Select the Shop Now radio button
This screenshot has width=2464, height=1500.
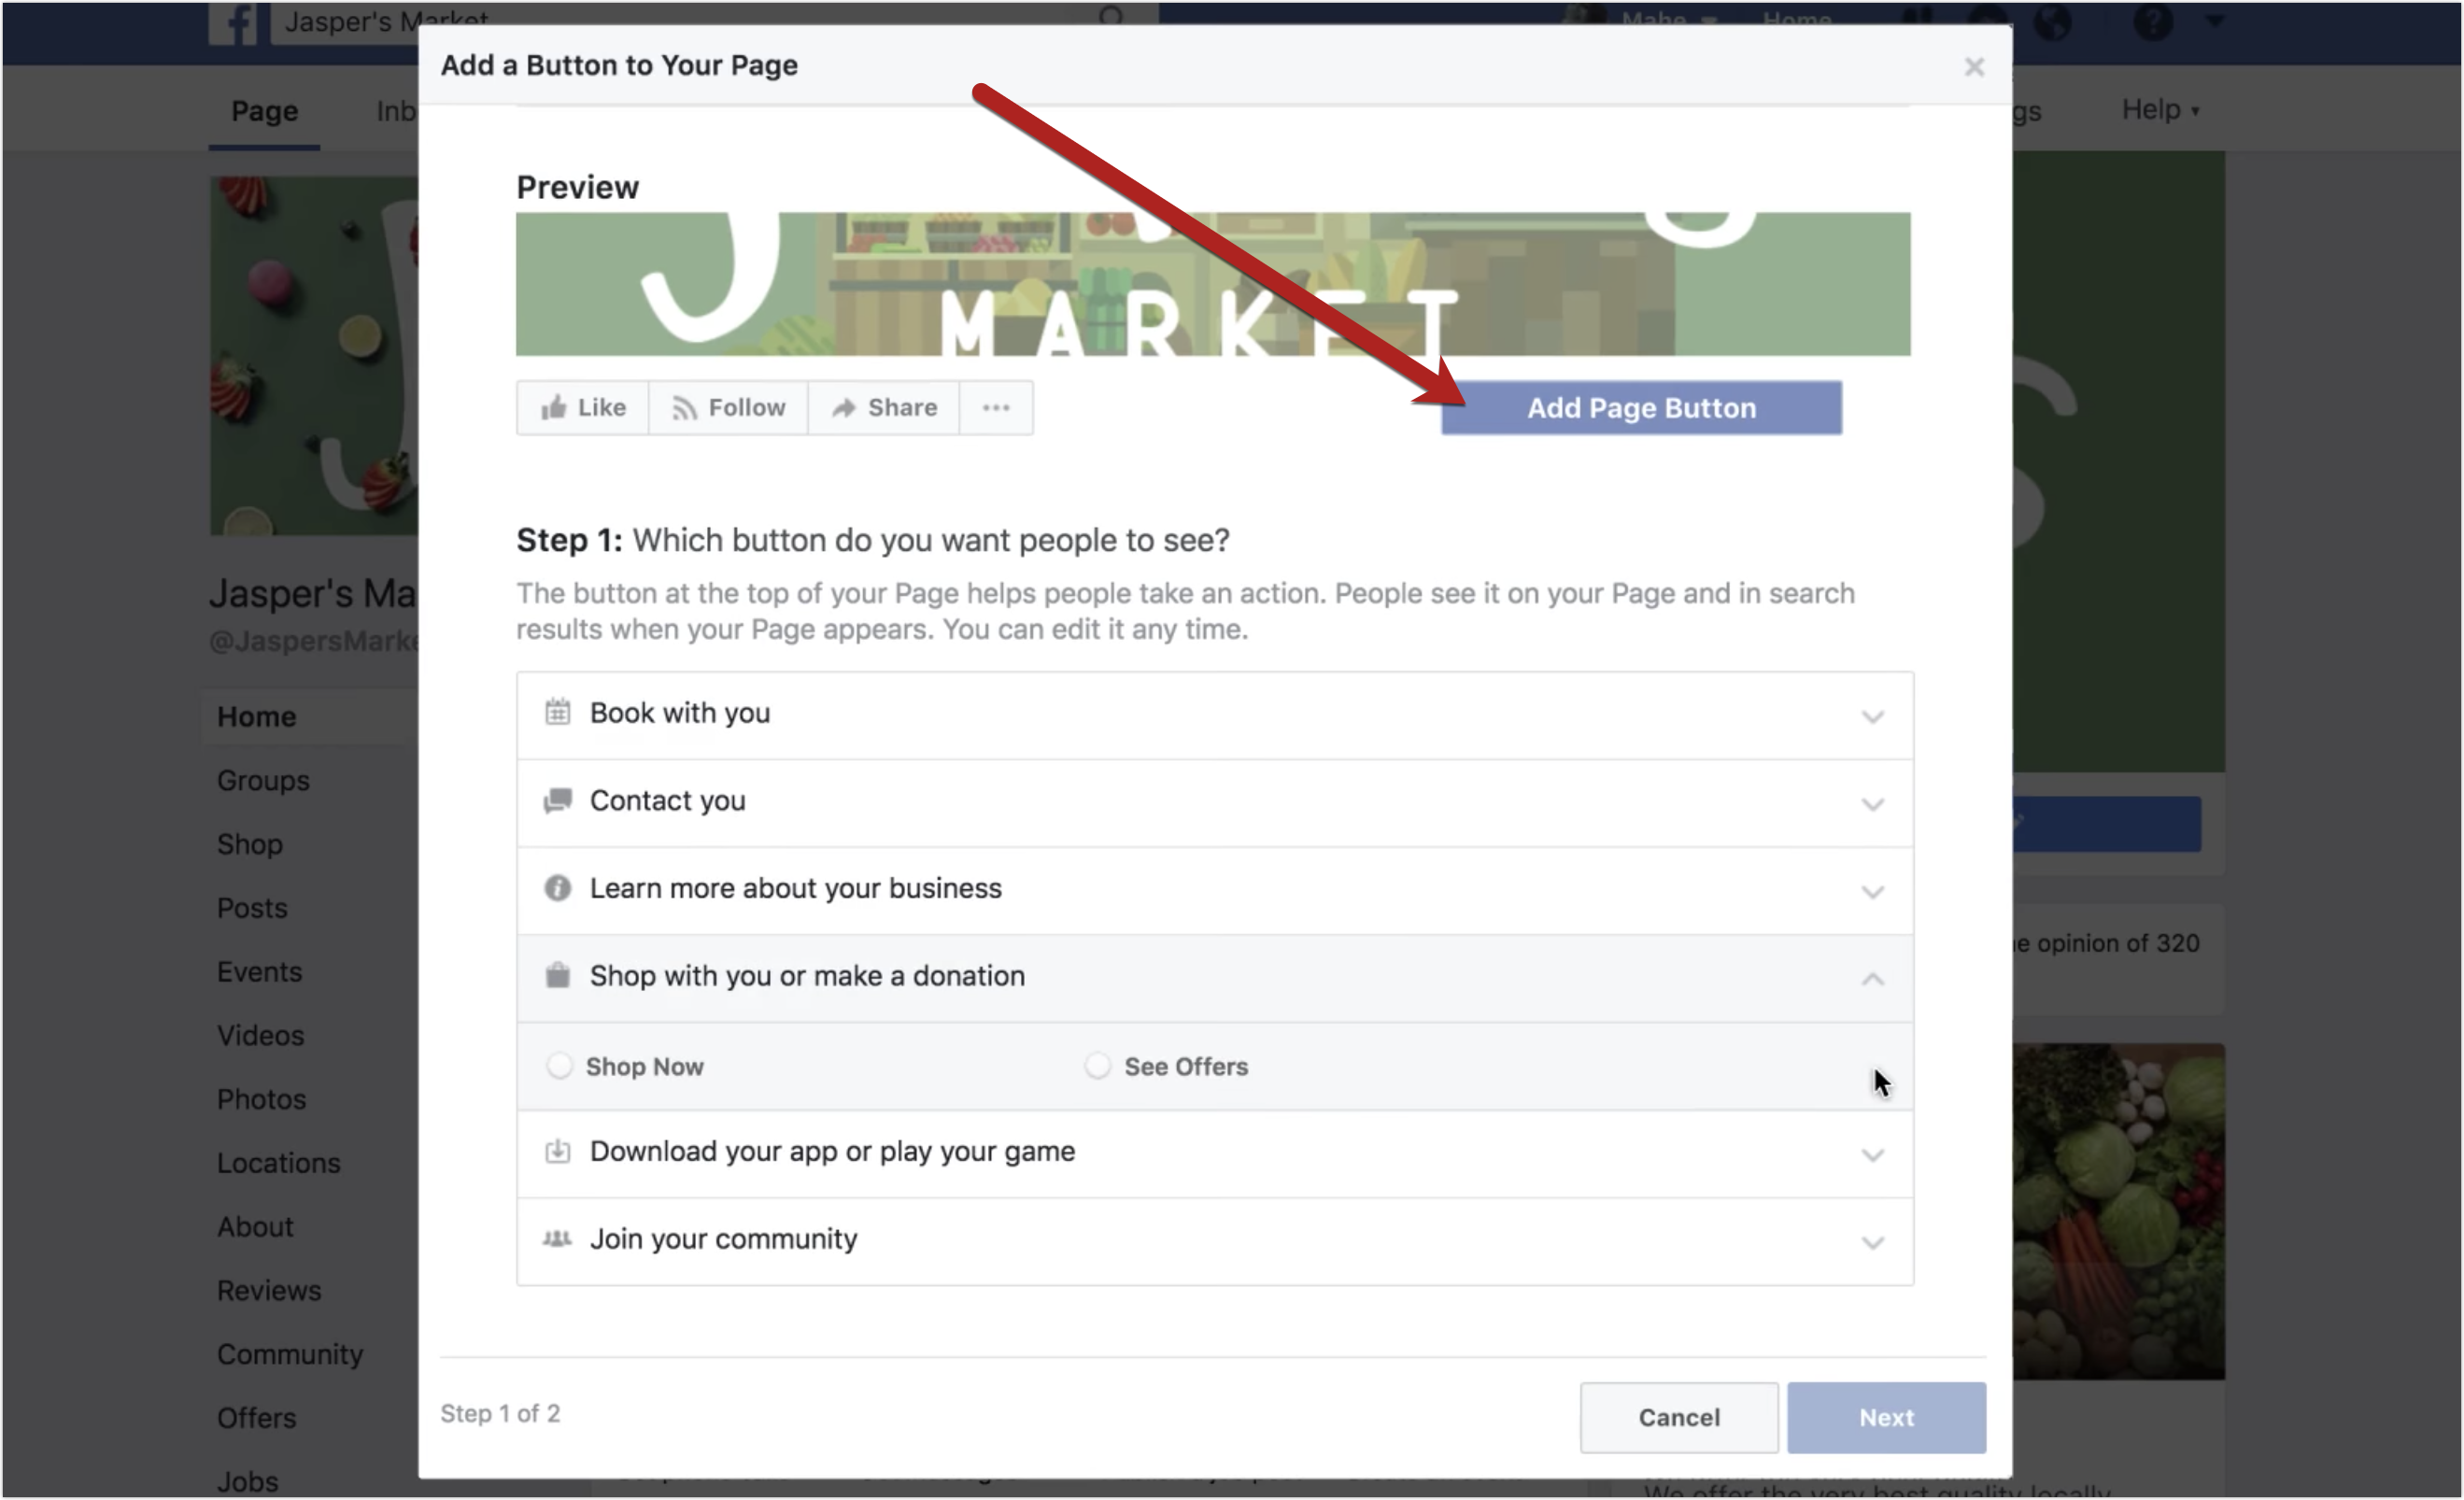(x=559, y=1065)
